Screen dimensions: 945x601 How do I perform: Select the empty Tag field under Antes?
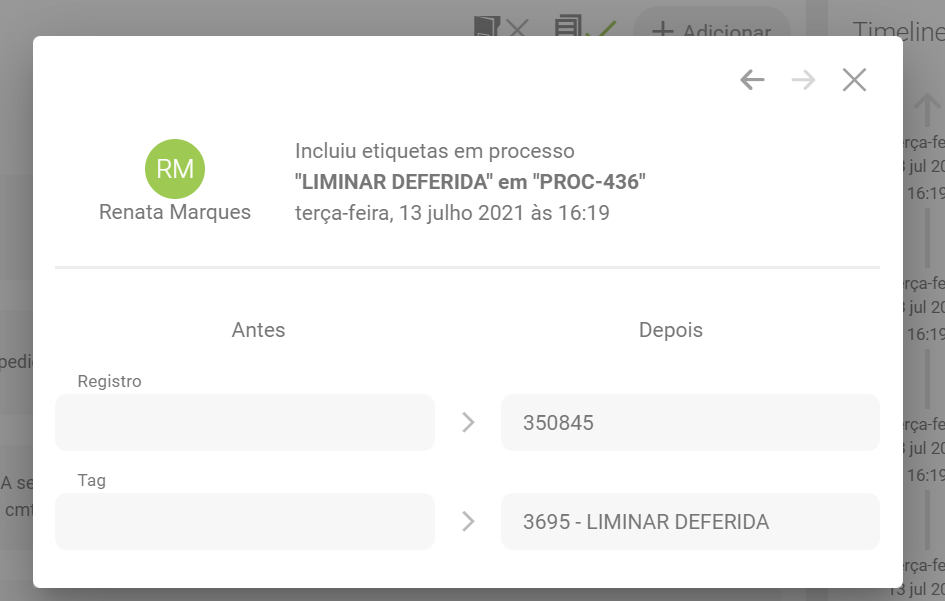pyautogui.click(x=245, y=521)
